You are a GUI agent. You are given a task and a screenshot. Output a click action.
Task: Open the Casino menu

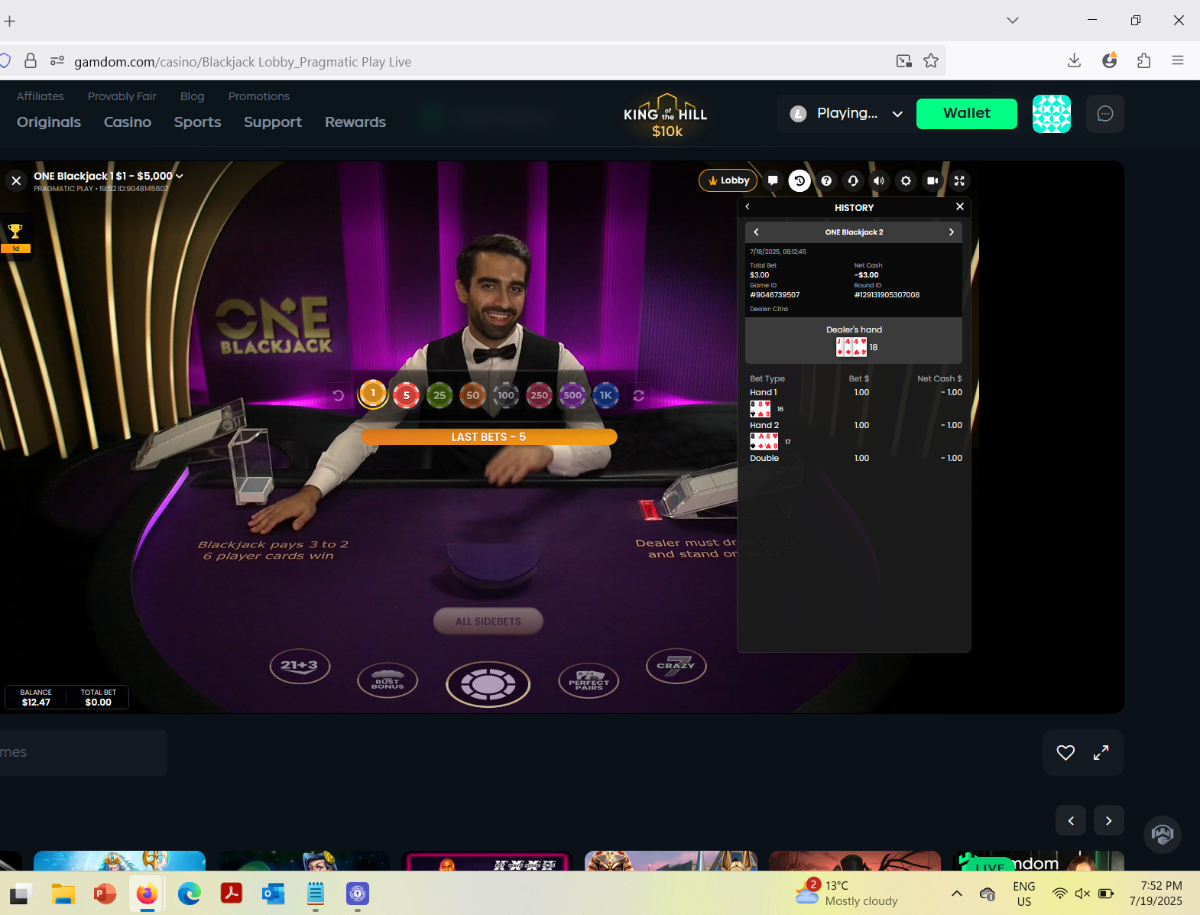click(128, 122)
